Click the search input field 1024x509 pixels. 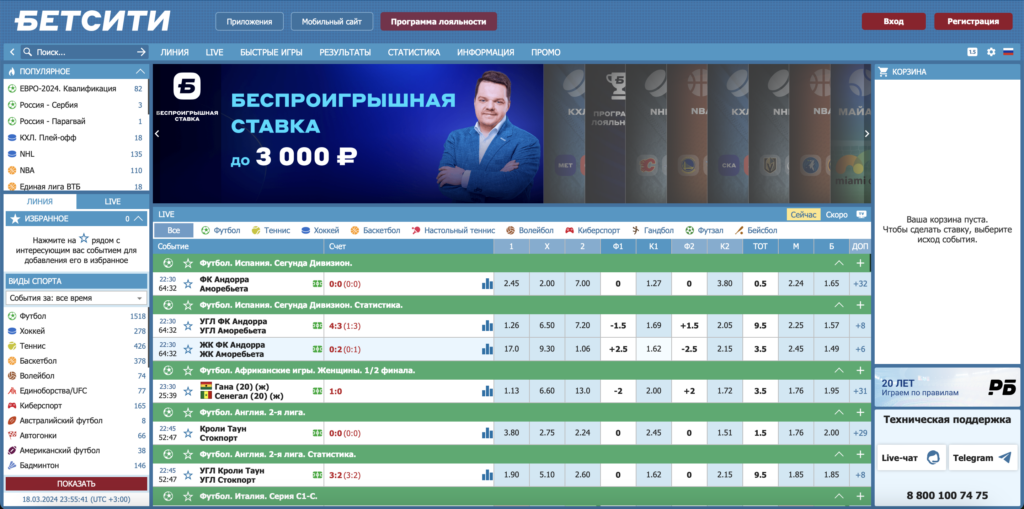pos(85,52)
